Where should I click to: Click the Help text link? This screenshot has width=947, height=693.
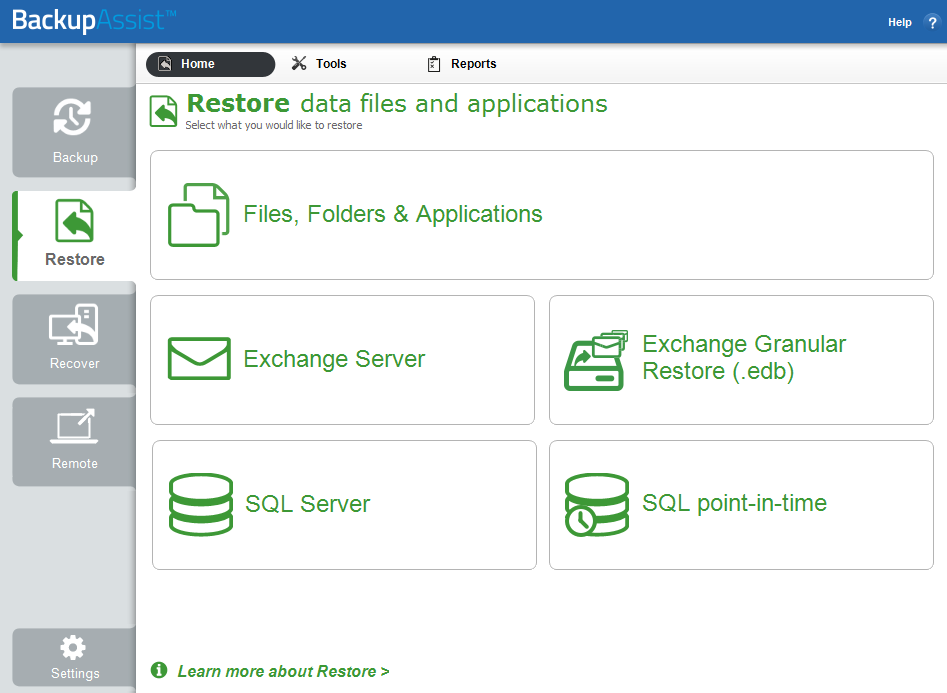(899, 22)
